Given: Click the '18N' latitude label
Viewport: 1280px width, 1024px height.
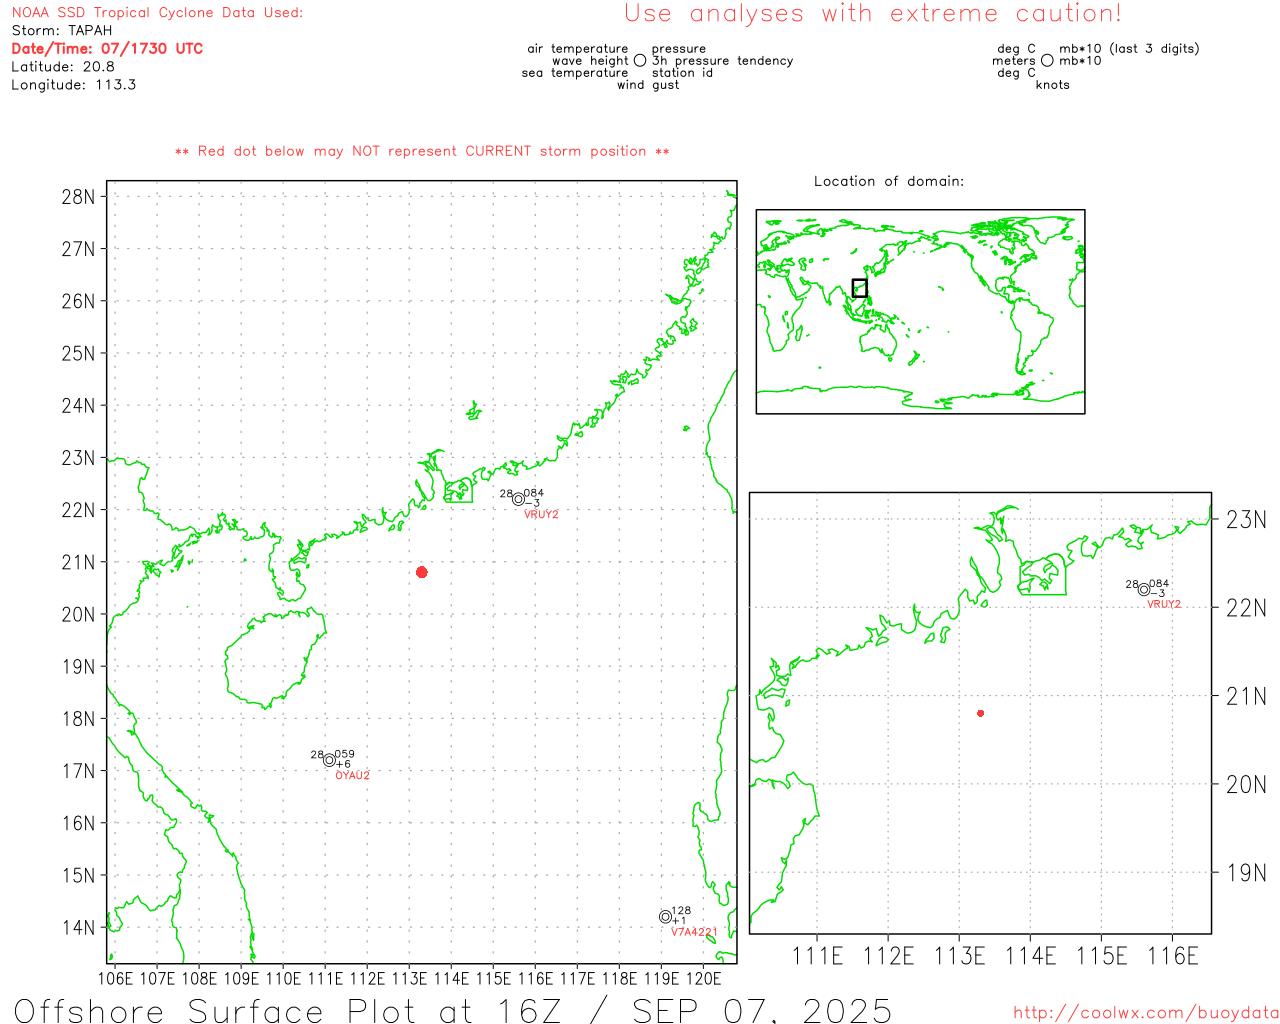Looking at the screenshot, I should coord(78,719).
